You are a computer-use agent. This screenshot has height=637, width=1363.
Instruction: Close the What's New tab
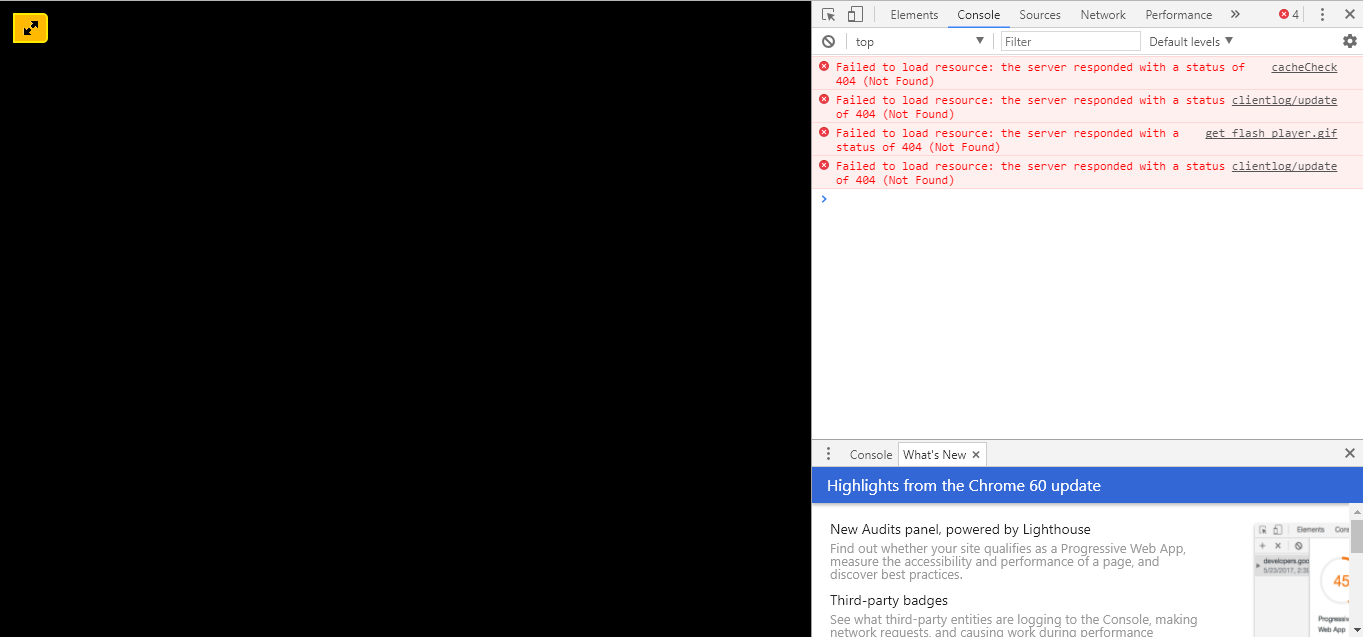click(976, 454)
